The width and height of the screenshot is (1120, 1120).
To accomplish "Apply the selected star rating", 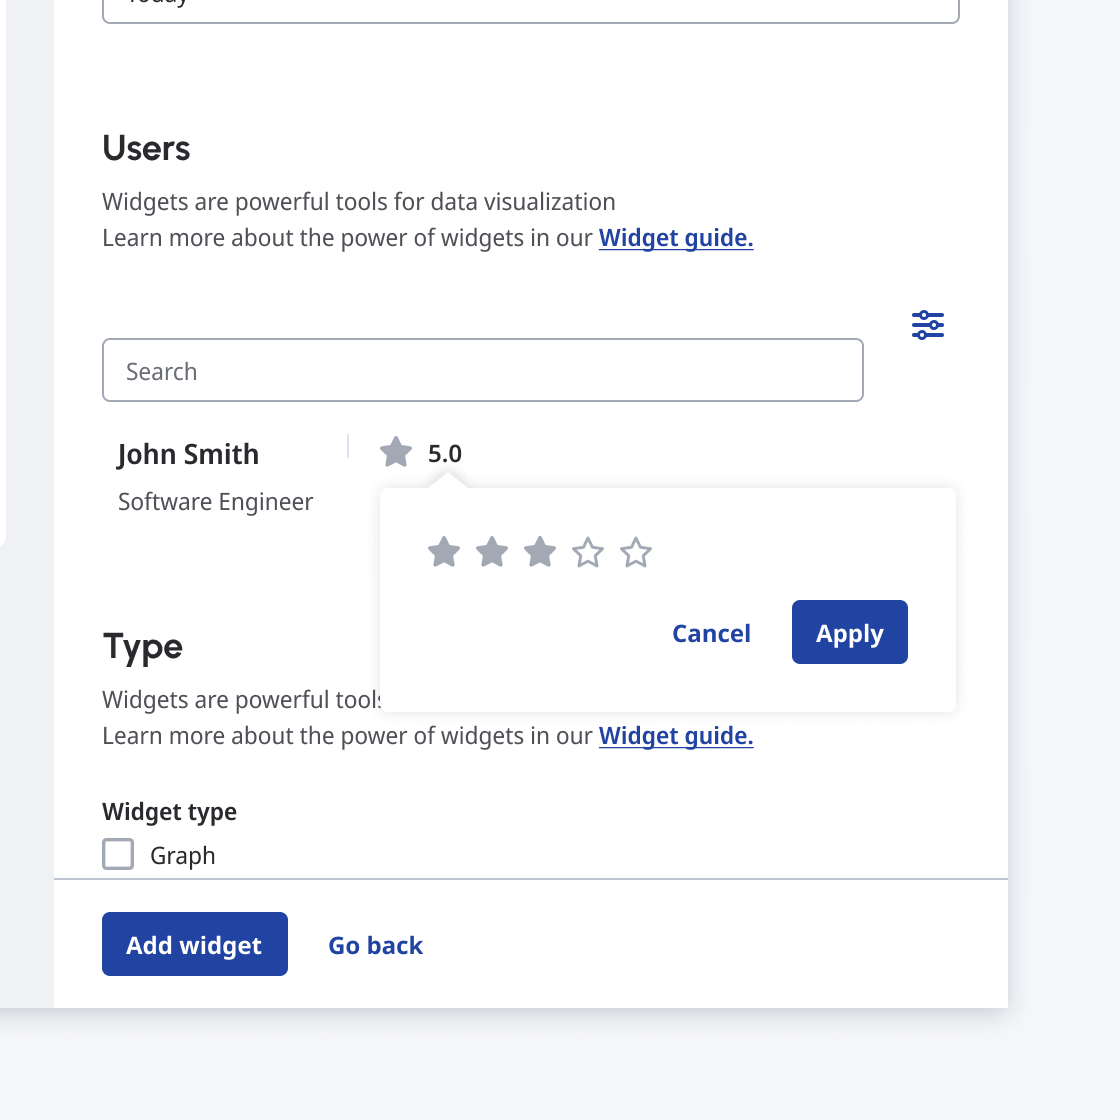I will click(x=849, y=632).
